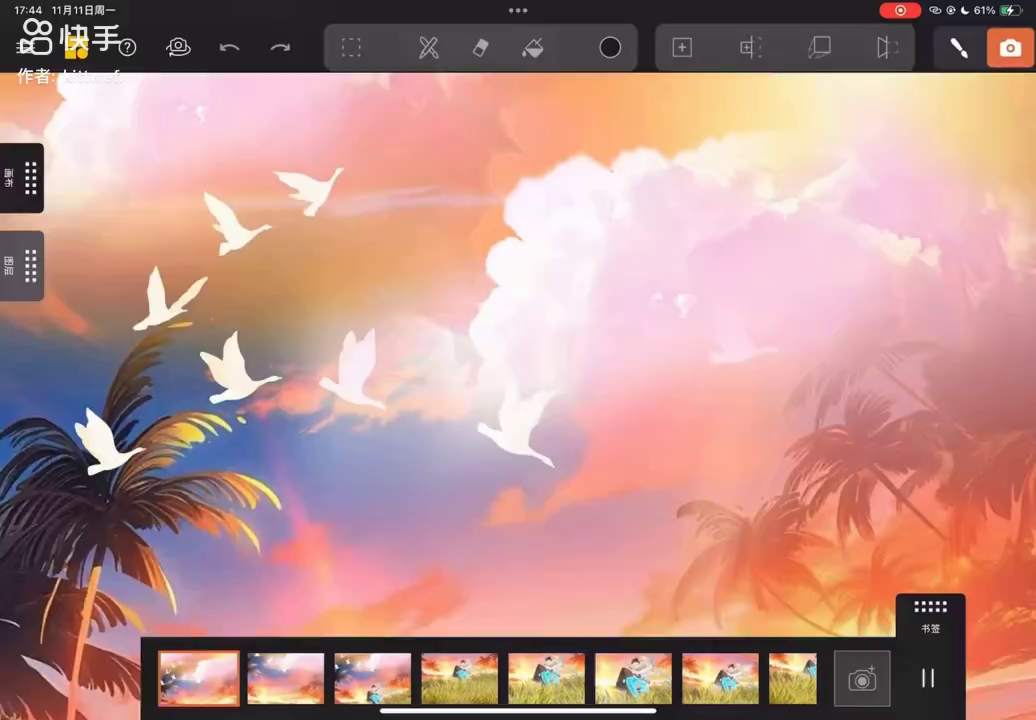Click the split frame icon in toolbar
This screenshot has width=1036, height=720.
(750, 48)
